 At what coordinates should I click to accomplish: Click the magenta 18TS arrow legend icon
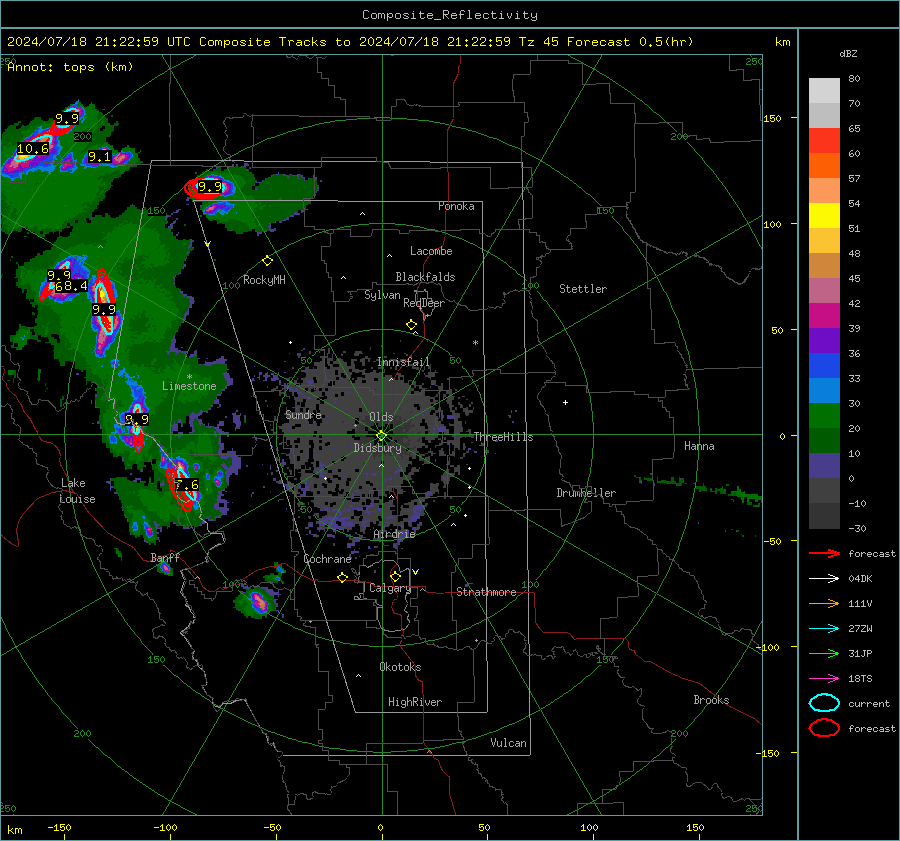(x=824, y=679)
